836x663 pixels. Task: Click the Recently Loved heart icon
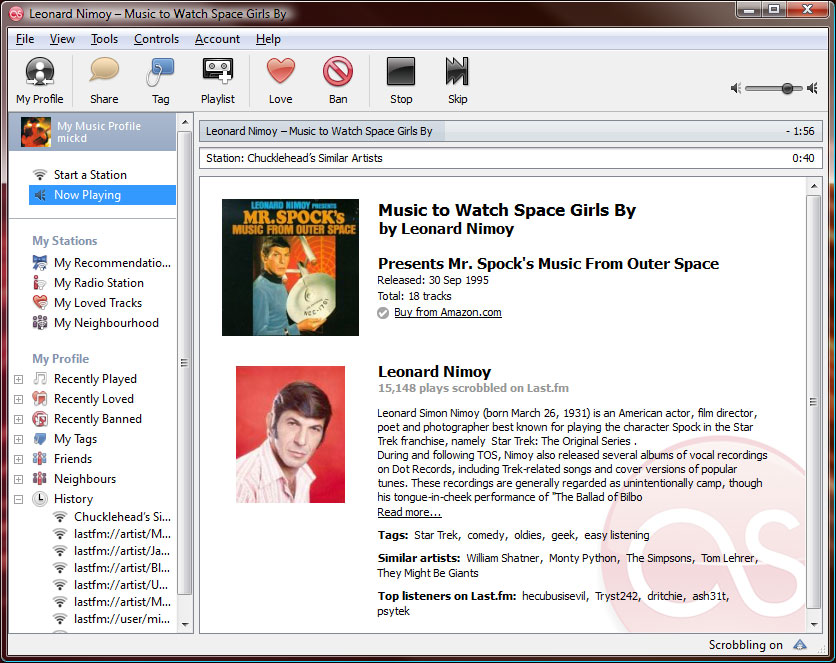point(40,399)
